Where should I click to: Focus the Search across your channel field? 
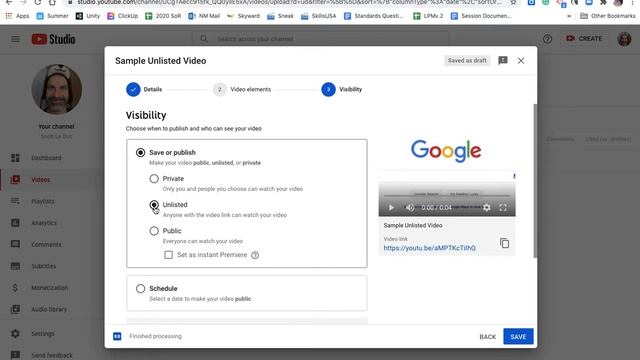tap(320, 39)
